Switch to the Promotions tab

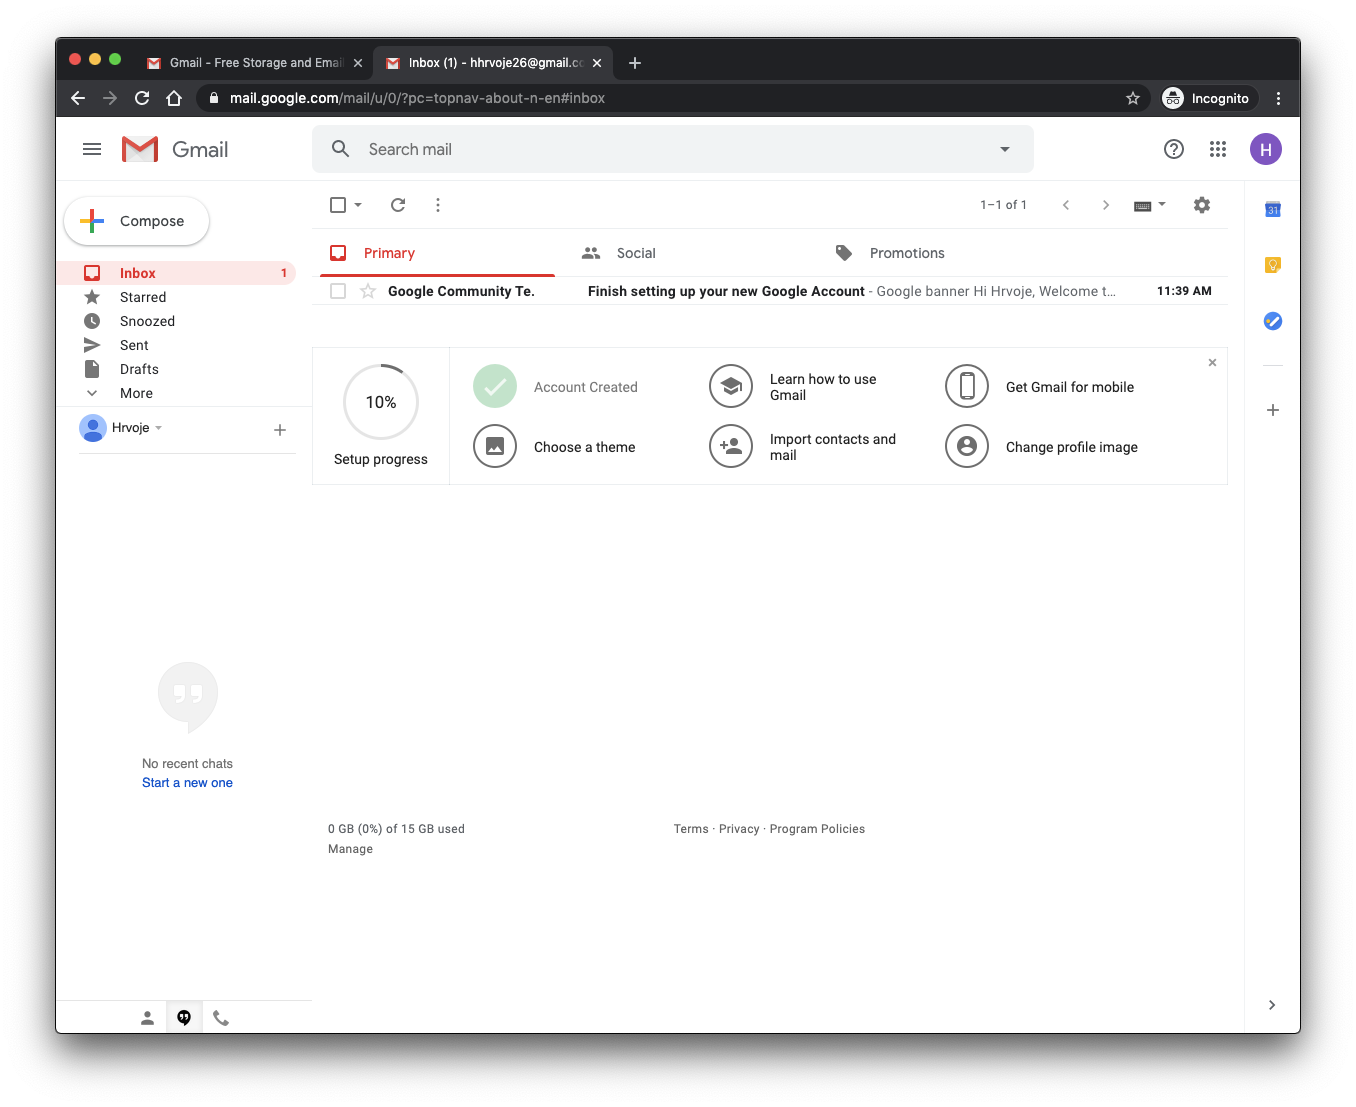tap(906, 253)
